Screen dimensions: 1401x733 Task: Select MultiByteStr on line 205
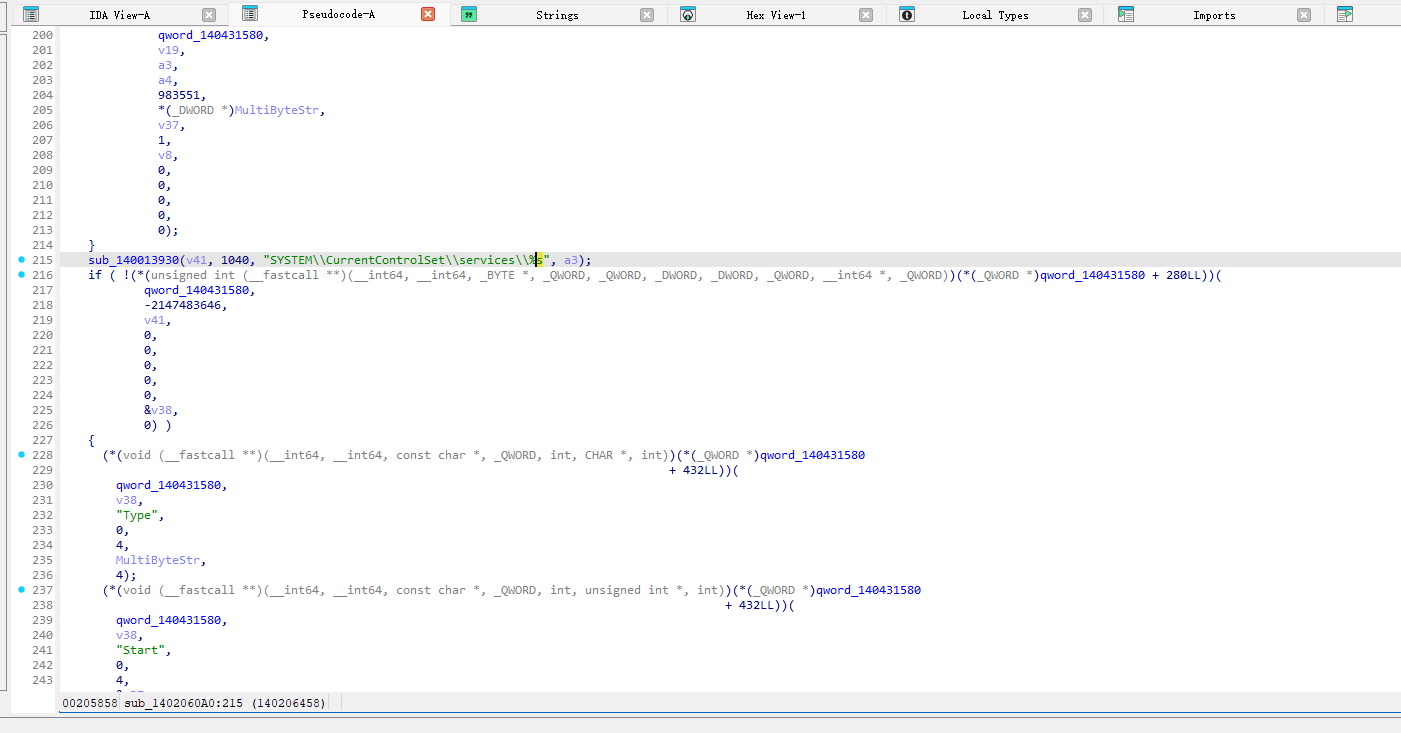(277, 110)
